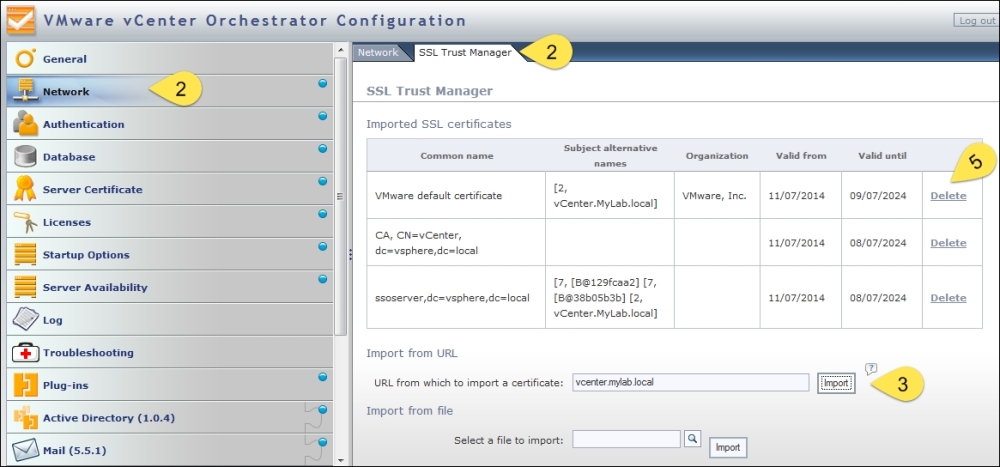
Task: Open Mail (5.5.1) plug-in settings
Action: 170,450
